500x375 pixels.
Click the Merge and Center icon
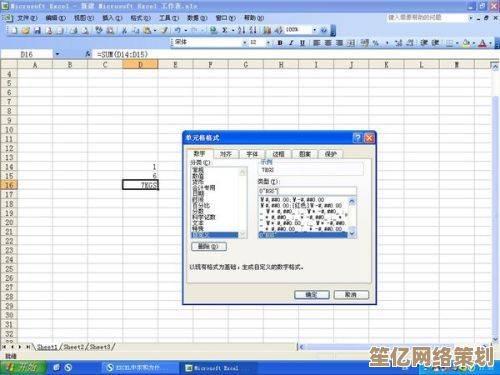[x=351, y=43]
